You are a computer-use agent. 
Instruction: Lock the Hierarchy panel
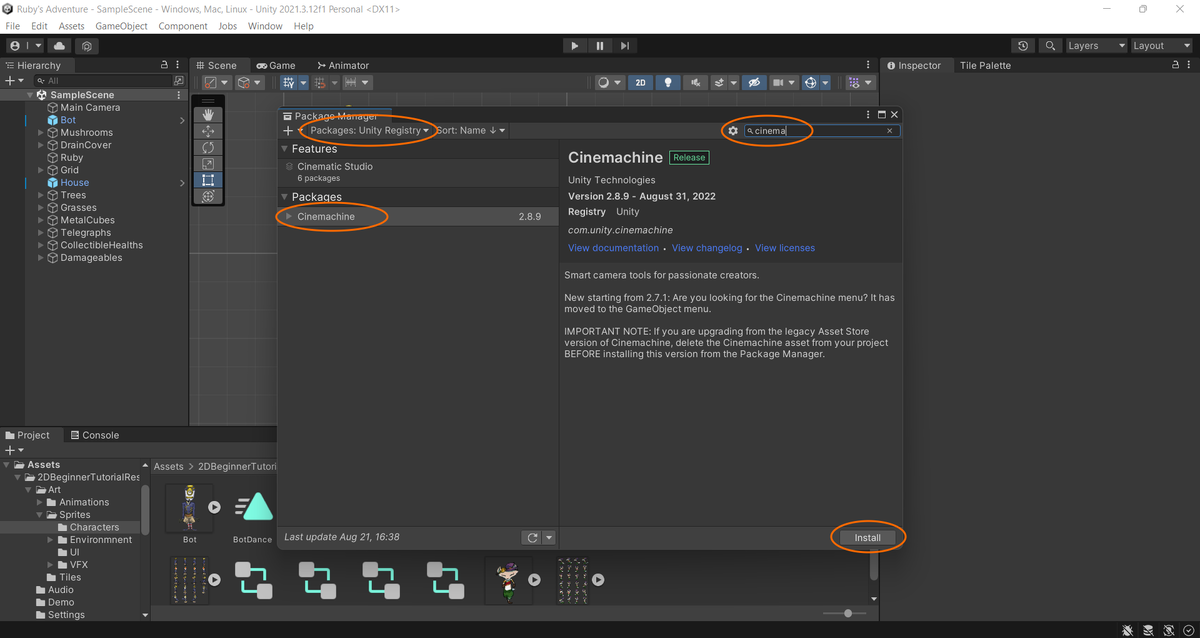(164, 65)
